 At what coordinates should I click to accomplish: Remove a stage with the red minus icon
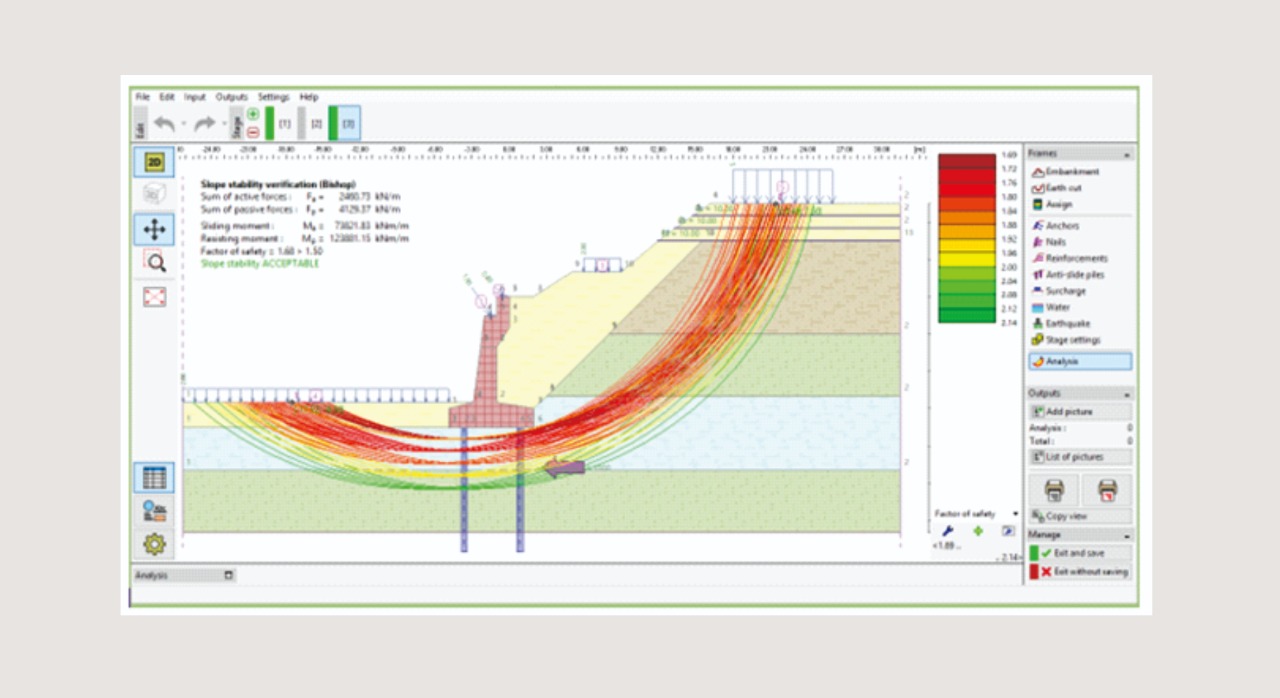[253, 132]
